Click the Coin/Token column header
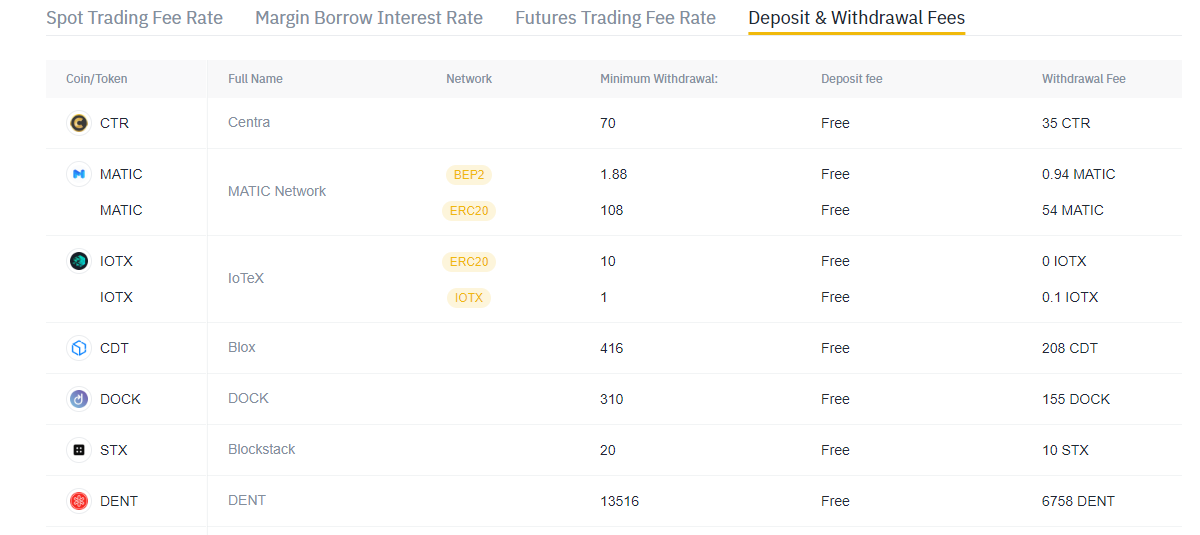The image size is (1200, 535). coord(97,79)
